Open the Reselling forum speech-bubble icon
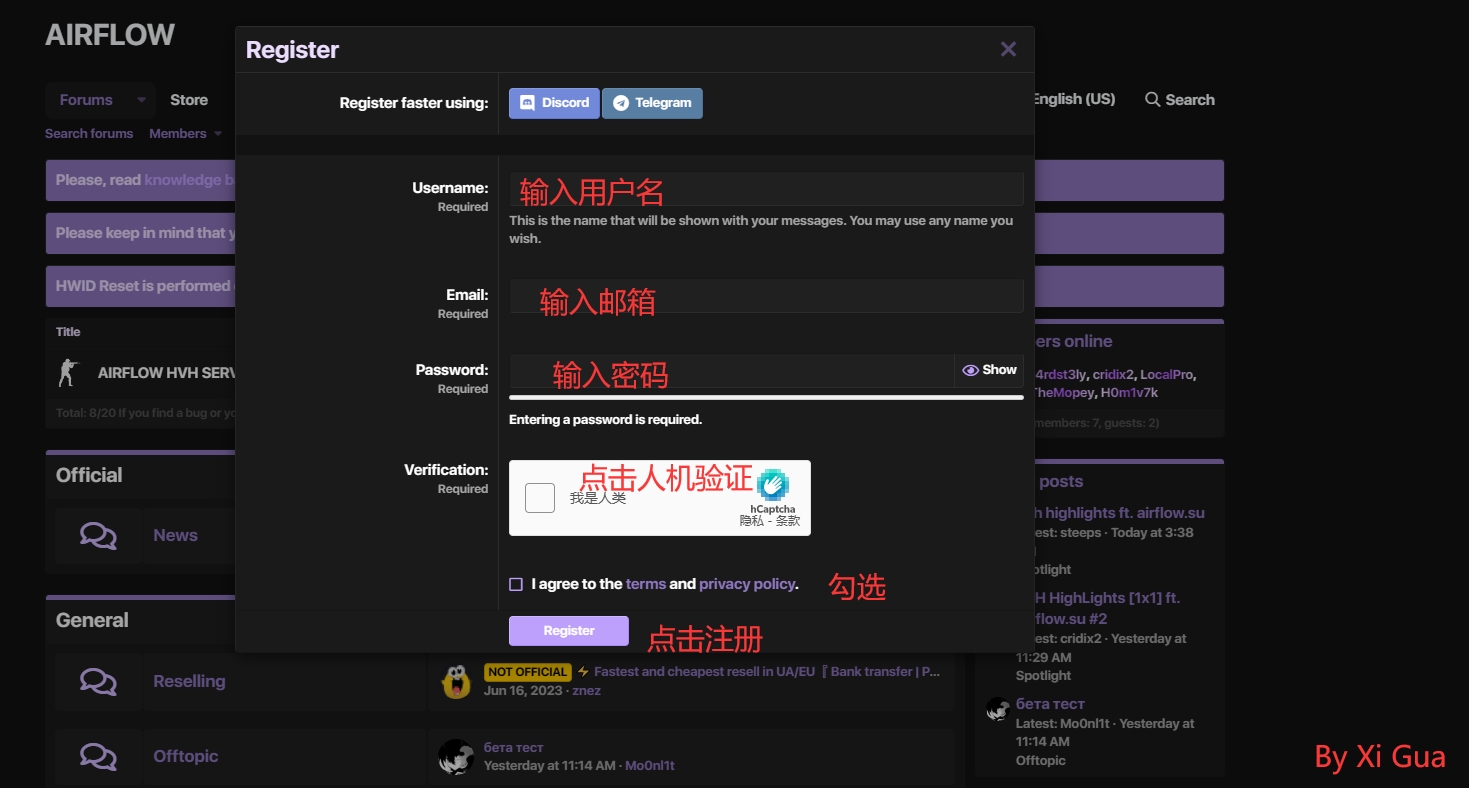 [x=98, y=681]
